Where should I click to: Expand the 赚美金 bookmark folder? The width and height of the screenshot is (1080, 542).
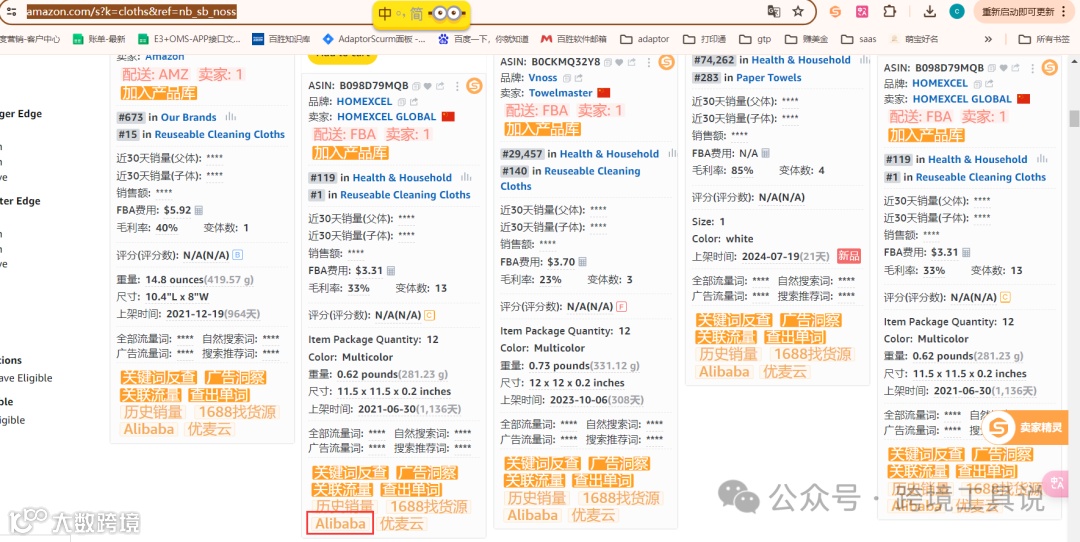coord(807,39)
